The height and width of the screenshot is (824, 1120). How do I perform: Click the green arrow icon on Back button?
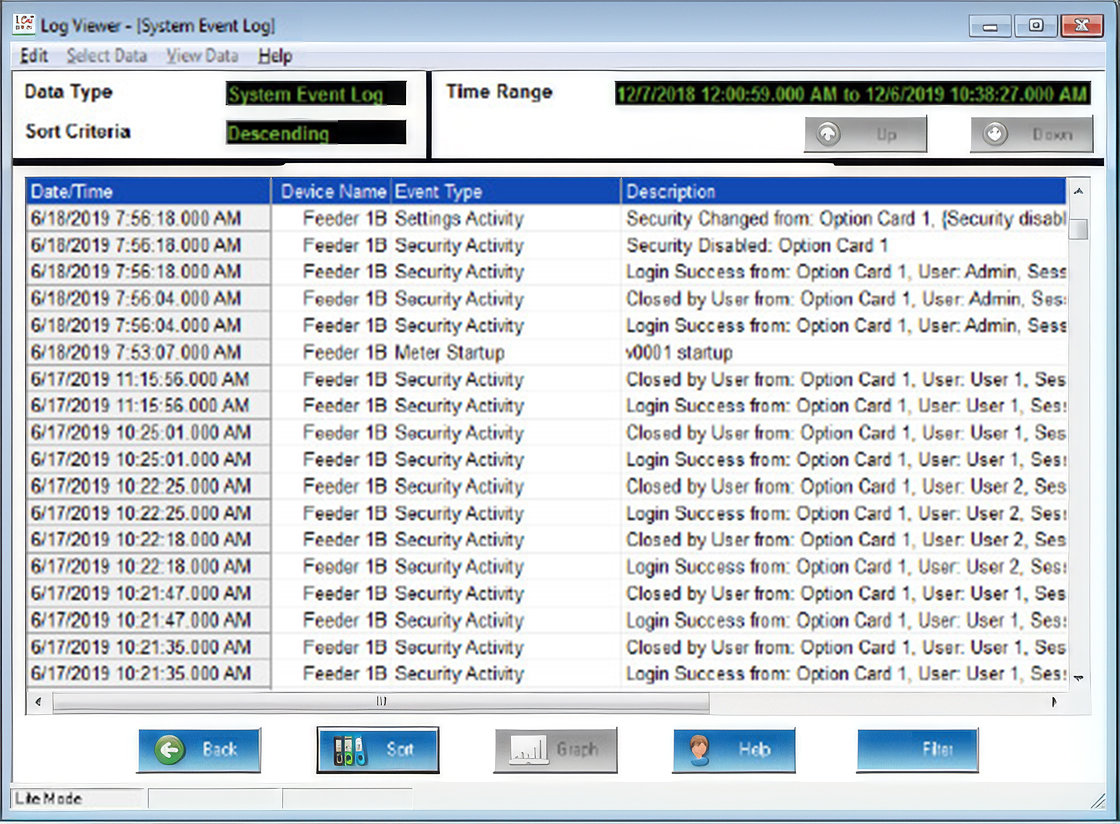tap(170, 750)
